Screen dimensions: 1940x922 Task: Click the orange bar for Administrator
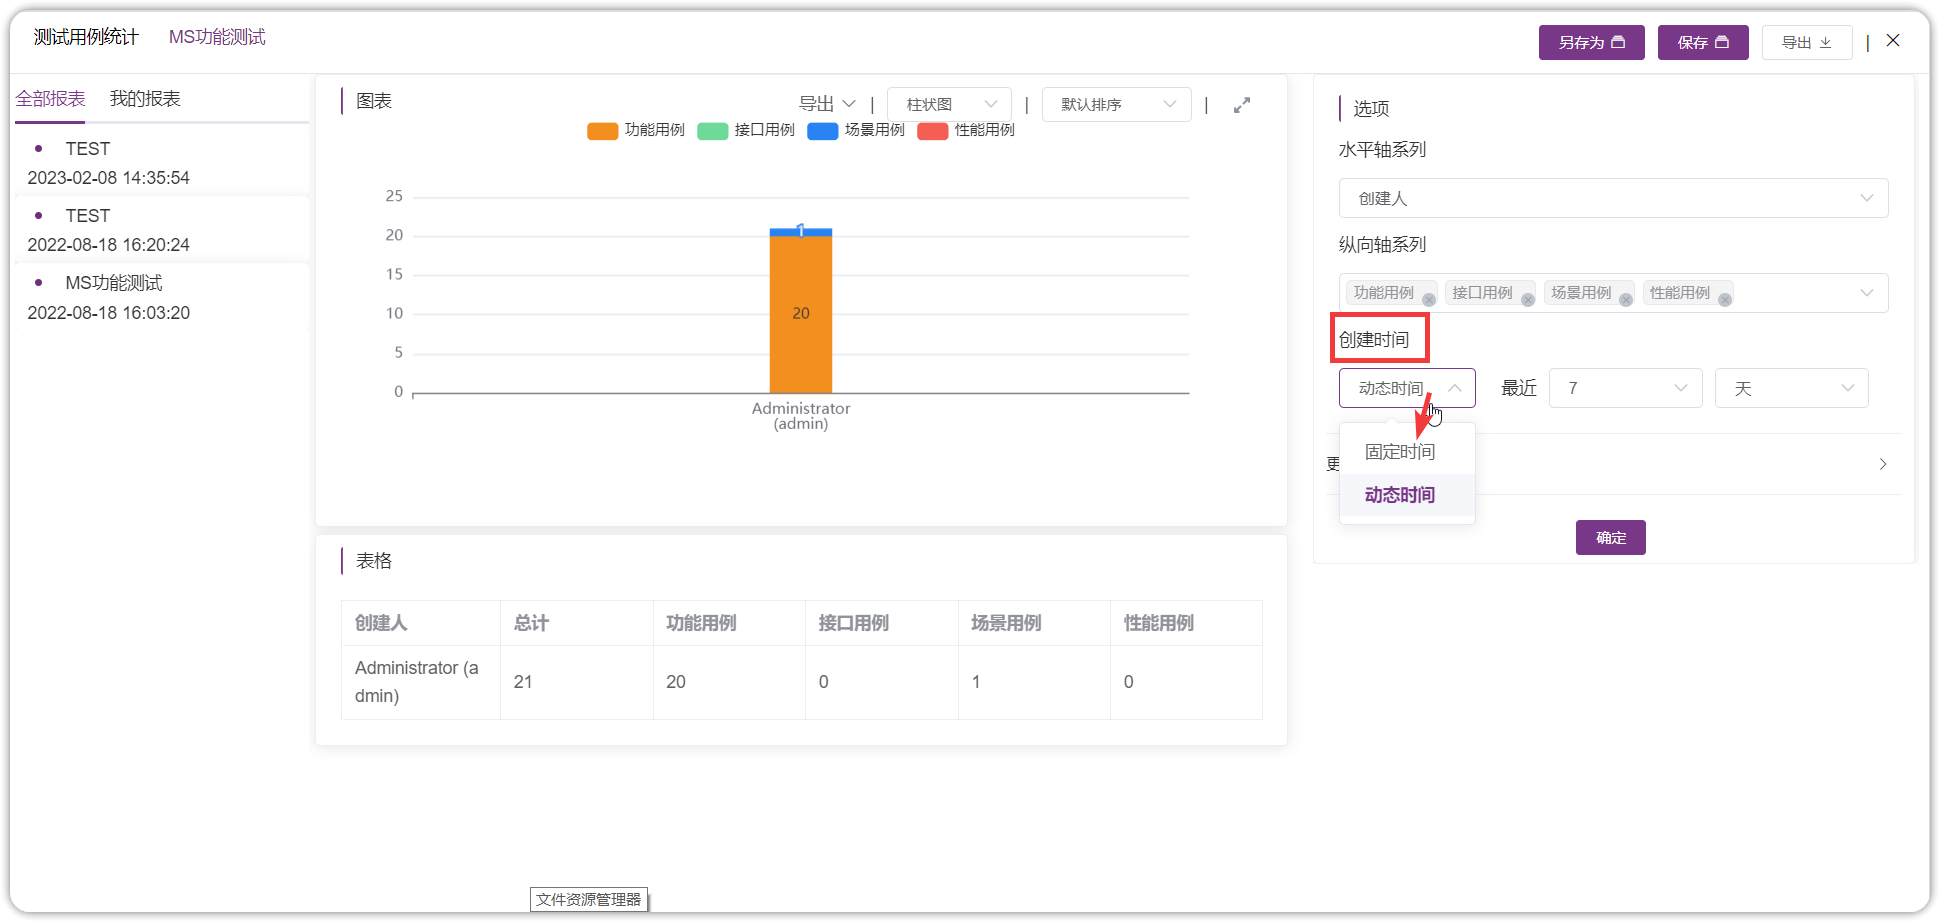click(800, 314)
